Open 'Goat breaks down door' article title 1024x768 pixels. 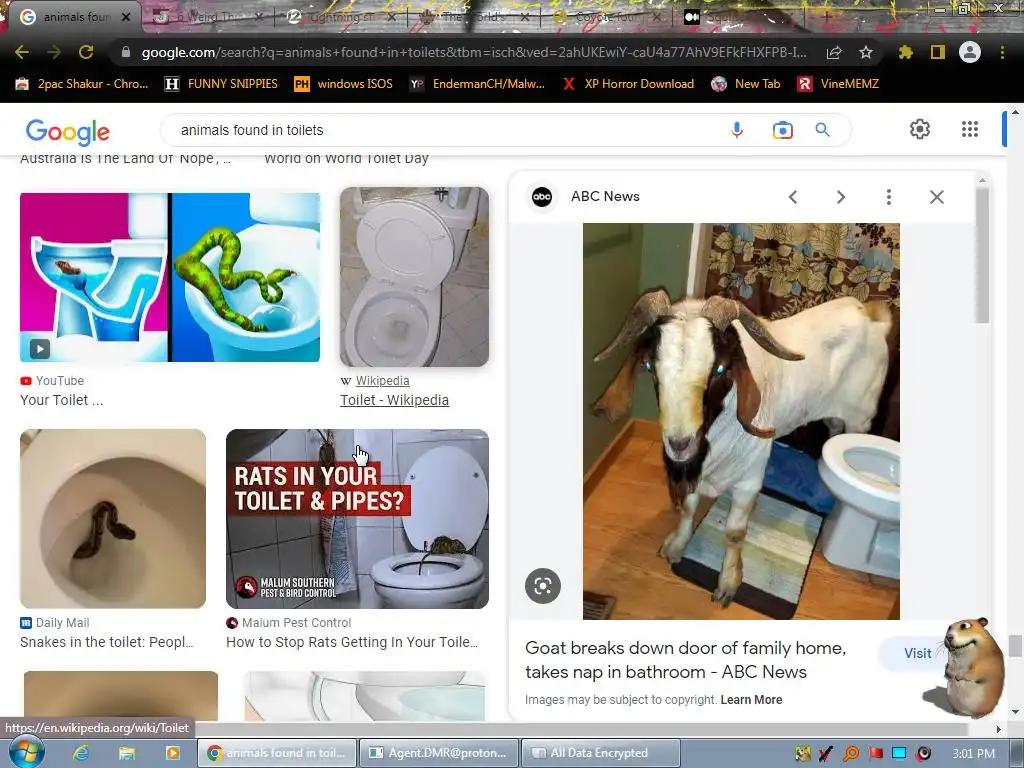686,660
